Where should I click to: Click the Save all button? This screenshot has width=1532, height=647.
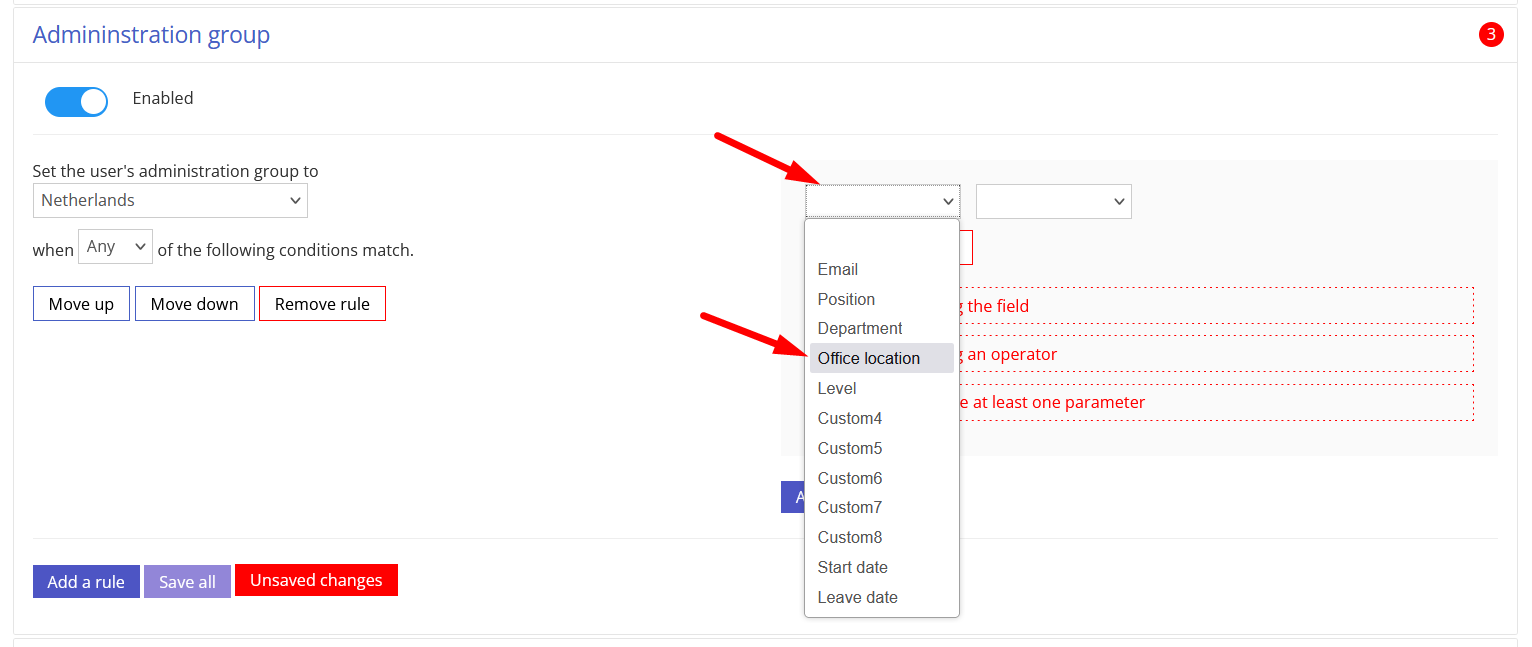tap(187, 582)
